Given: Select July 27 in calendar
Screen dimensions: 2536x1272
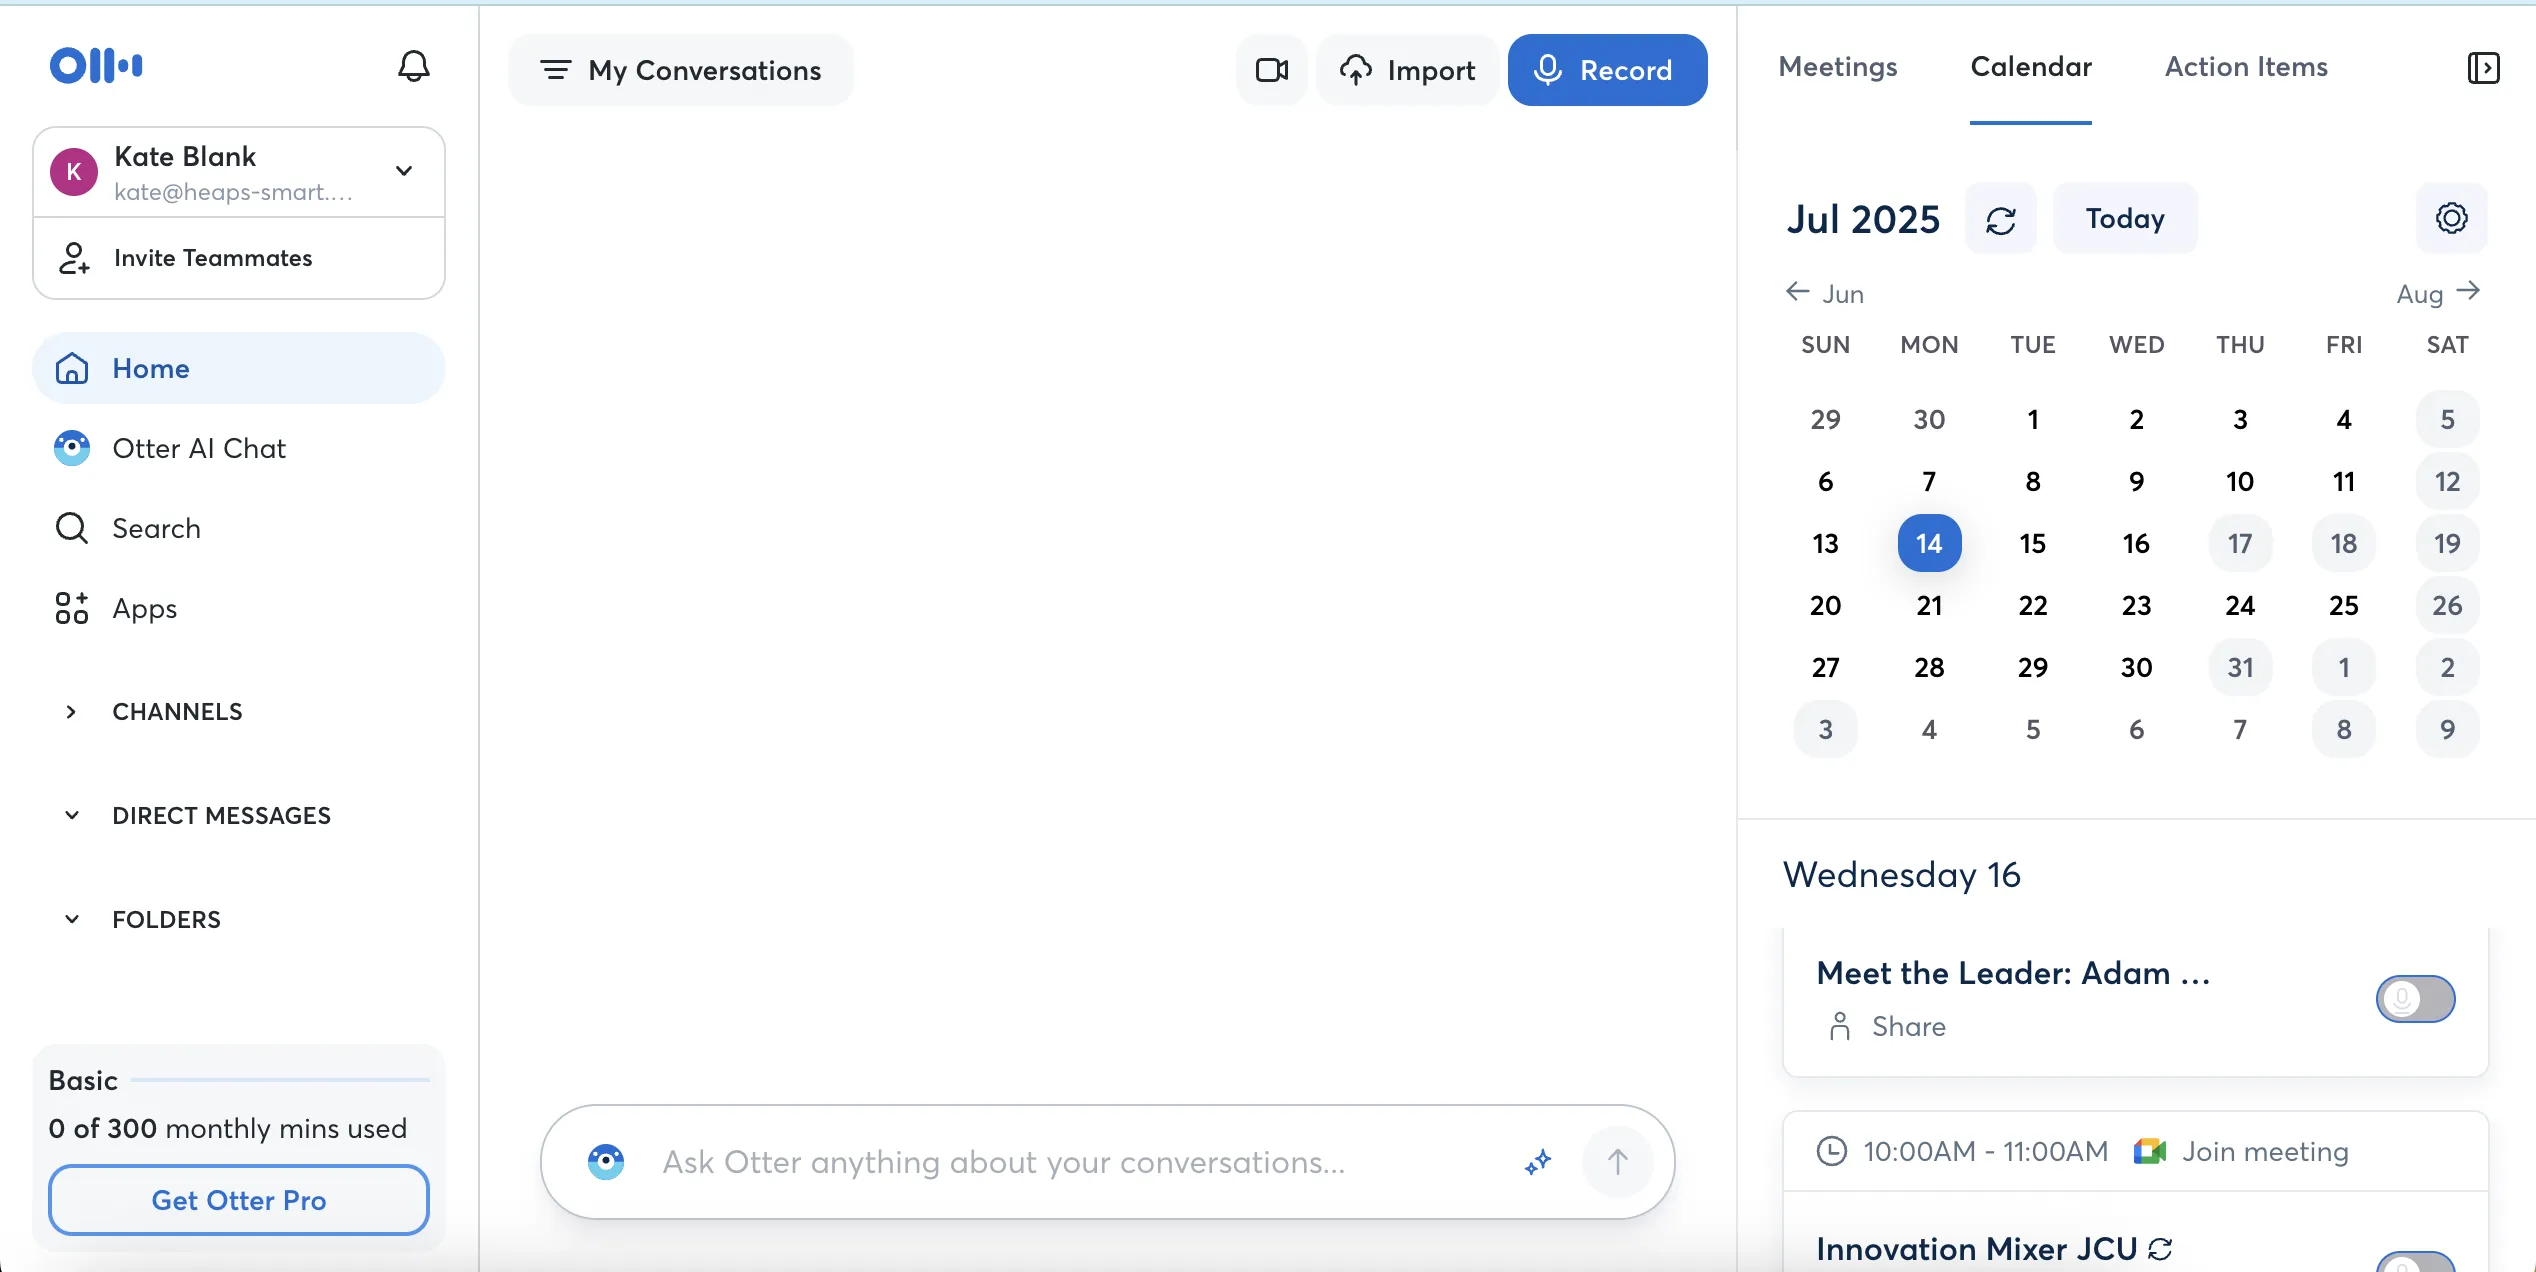Looking at the screenshot, I should click(x=1825, y=667).
